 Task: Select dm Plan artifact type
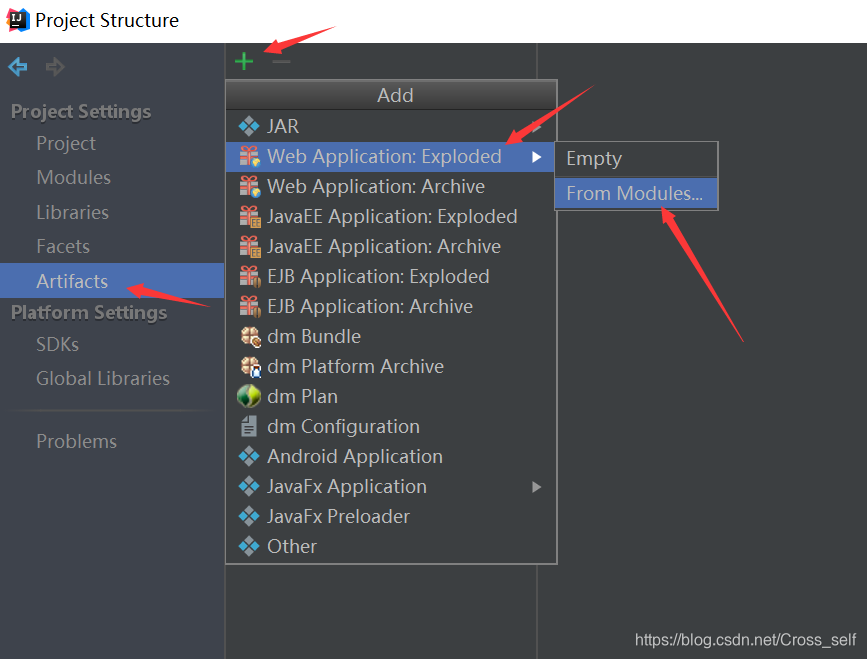coord(390,396)
